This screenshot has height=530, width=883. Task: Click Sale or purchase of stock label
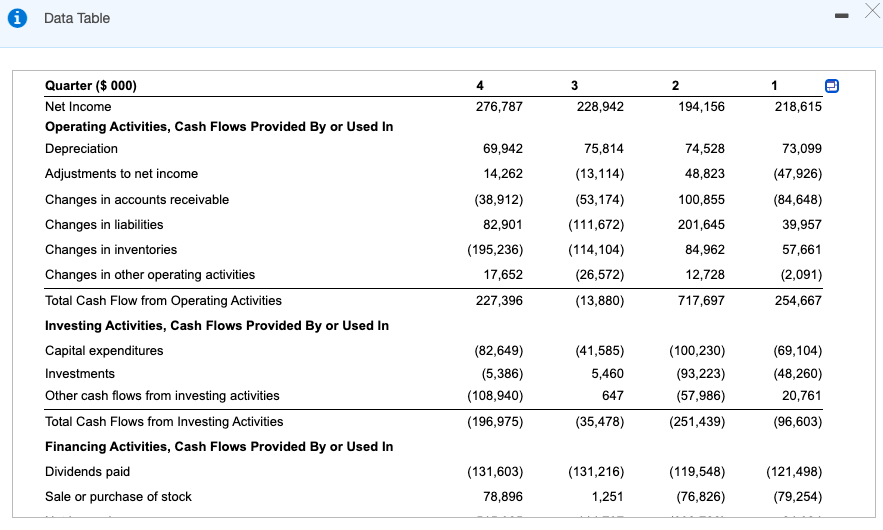tap(118, 496)
